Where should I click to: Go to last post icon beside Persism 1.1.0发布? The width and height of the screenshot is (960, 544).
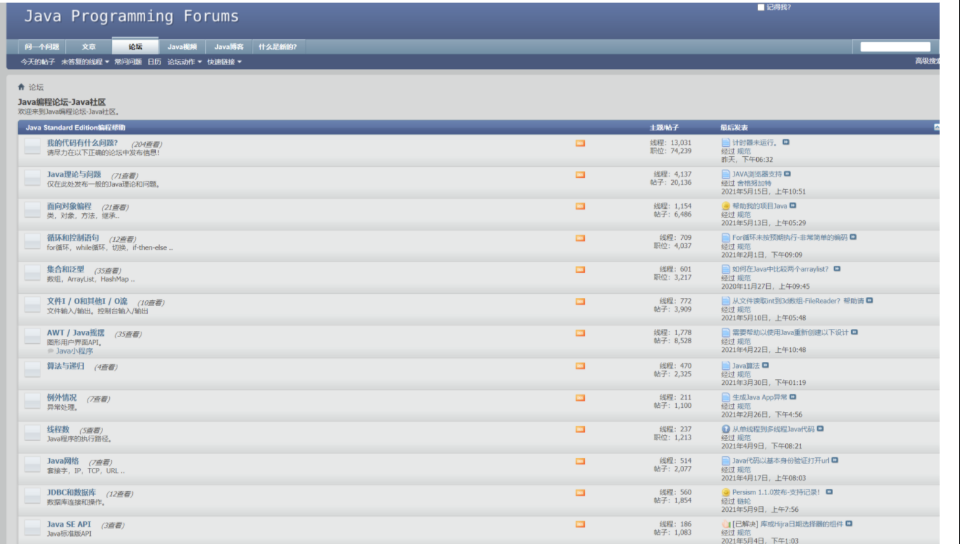829,492
